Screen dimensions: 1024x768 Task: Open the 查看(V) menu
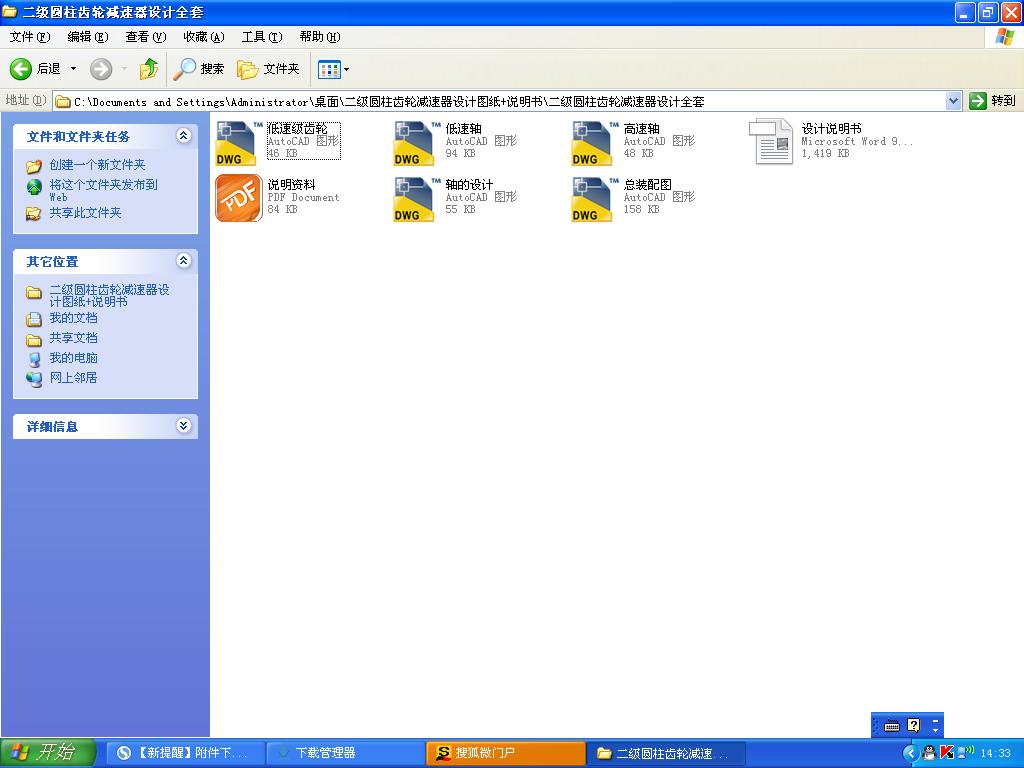tap(146, 37)
